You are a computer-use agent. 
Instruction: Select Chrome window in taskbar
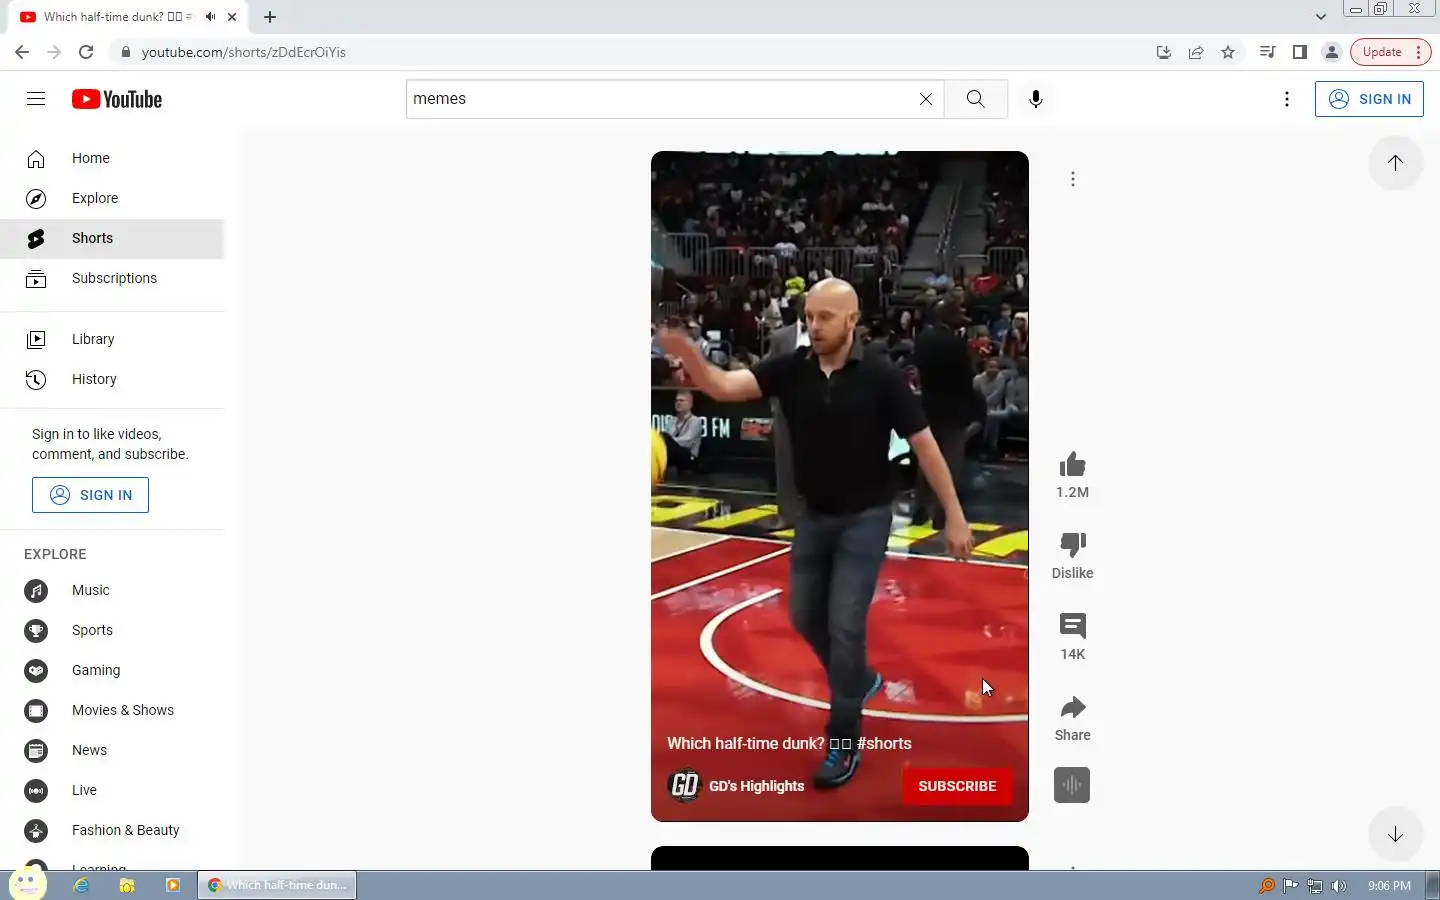277,885
